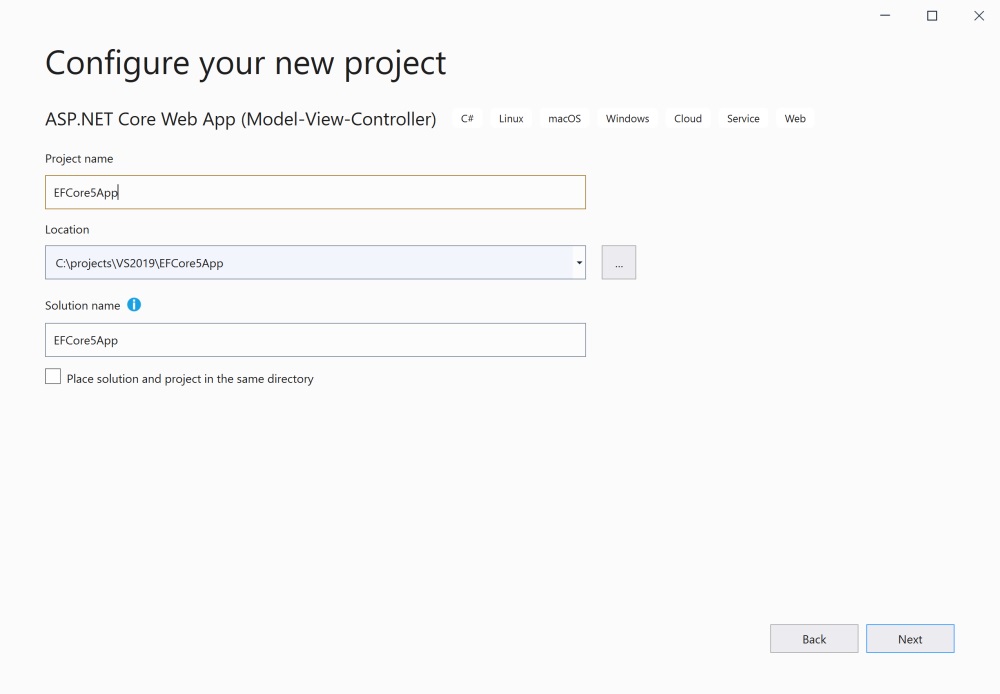
Task: Click 'ASP.NET Core Web App (Model-View-Controller)' heading
Action: point(240,119)
